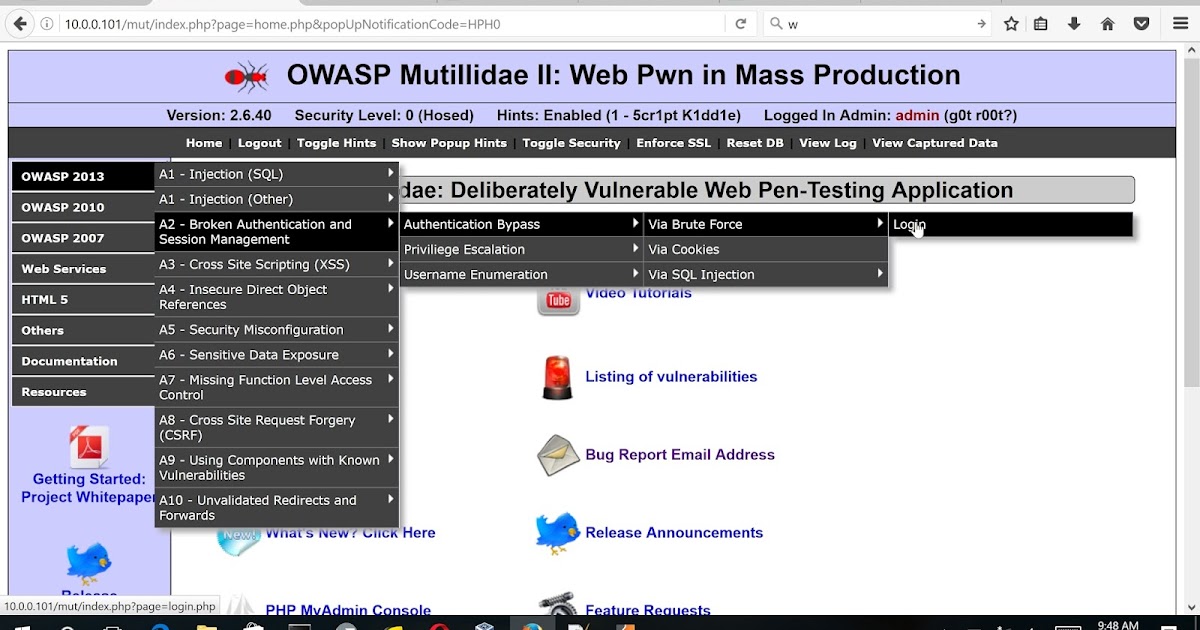Screen dimensions: 1200x630
Task: Select Authentication Bypass menu entry
Action: 521,224
